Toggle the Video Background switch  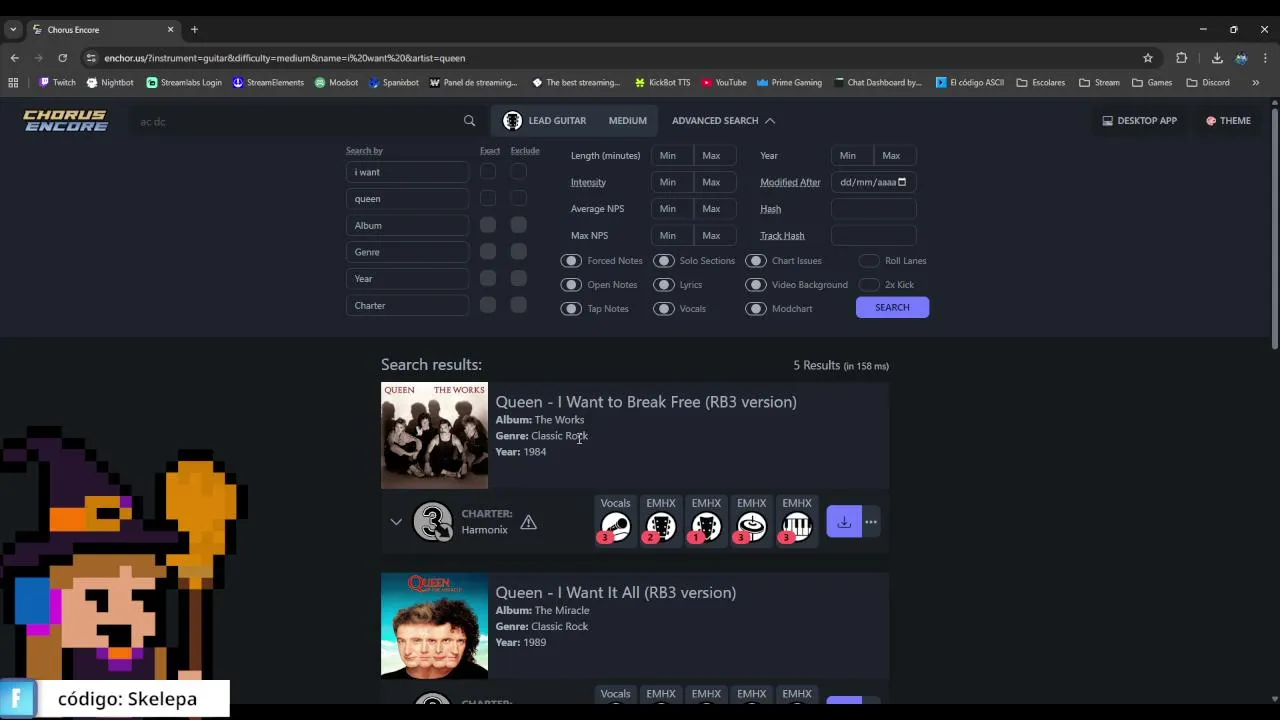coord(756,285)
